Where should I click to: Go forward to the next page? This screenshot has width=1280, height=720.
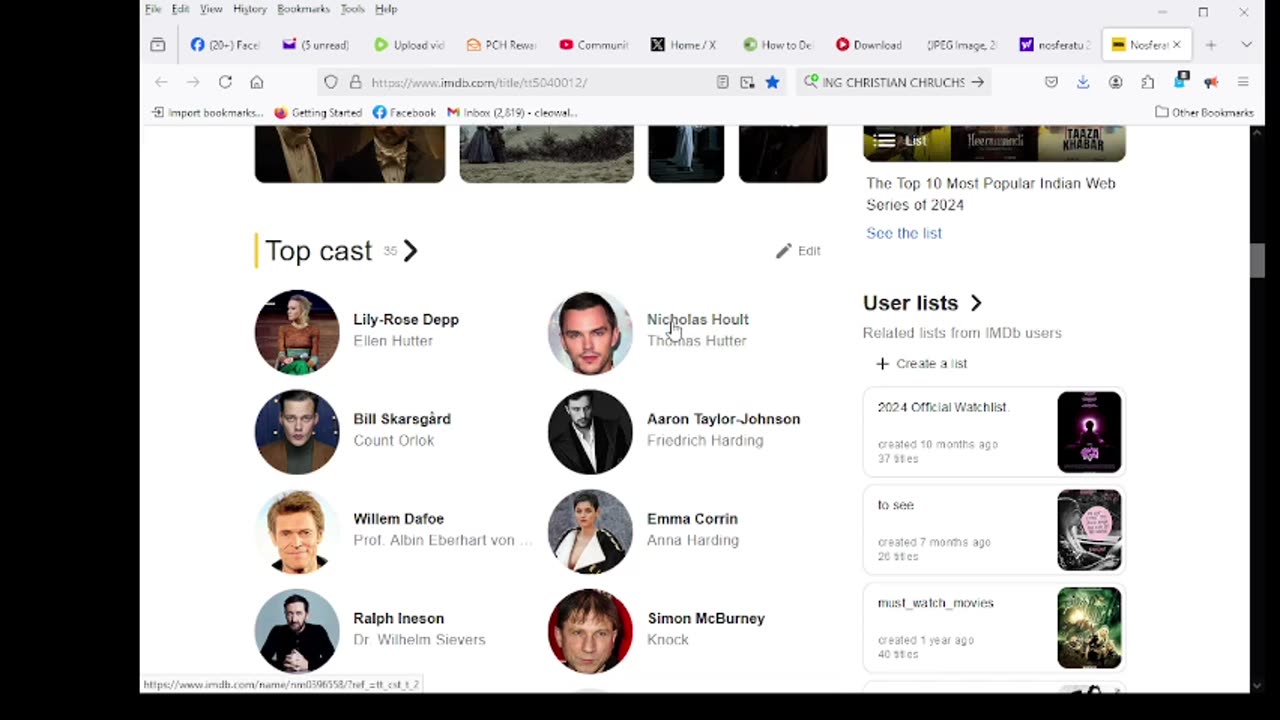[193, 82]
